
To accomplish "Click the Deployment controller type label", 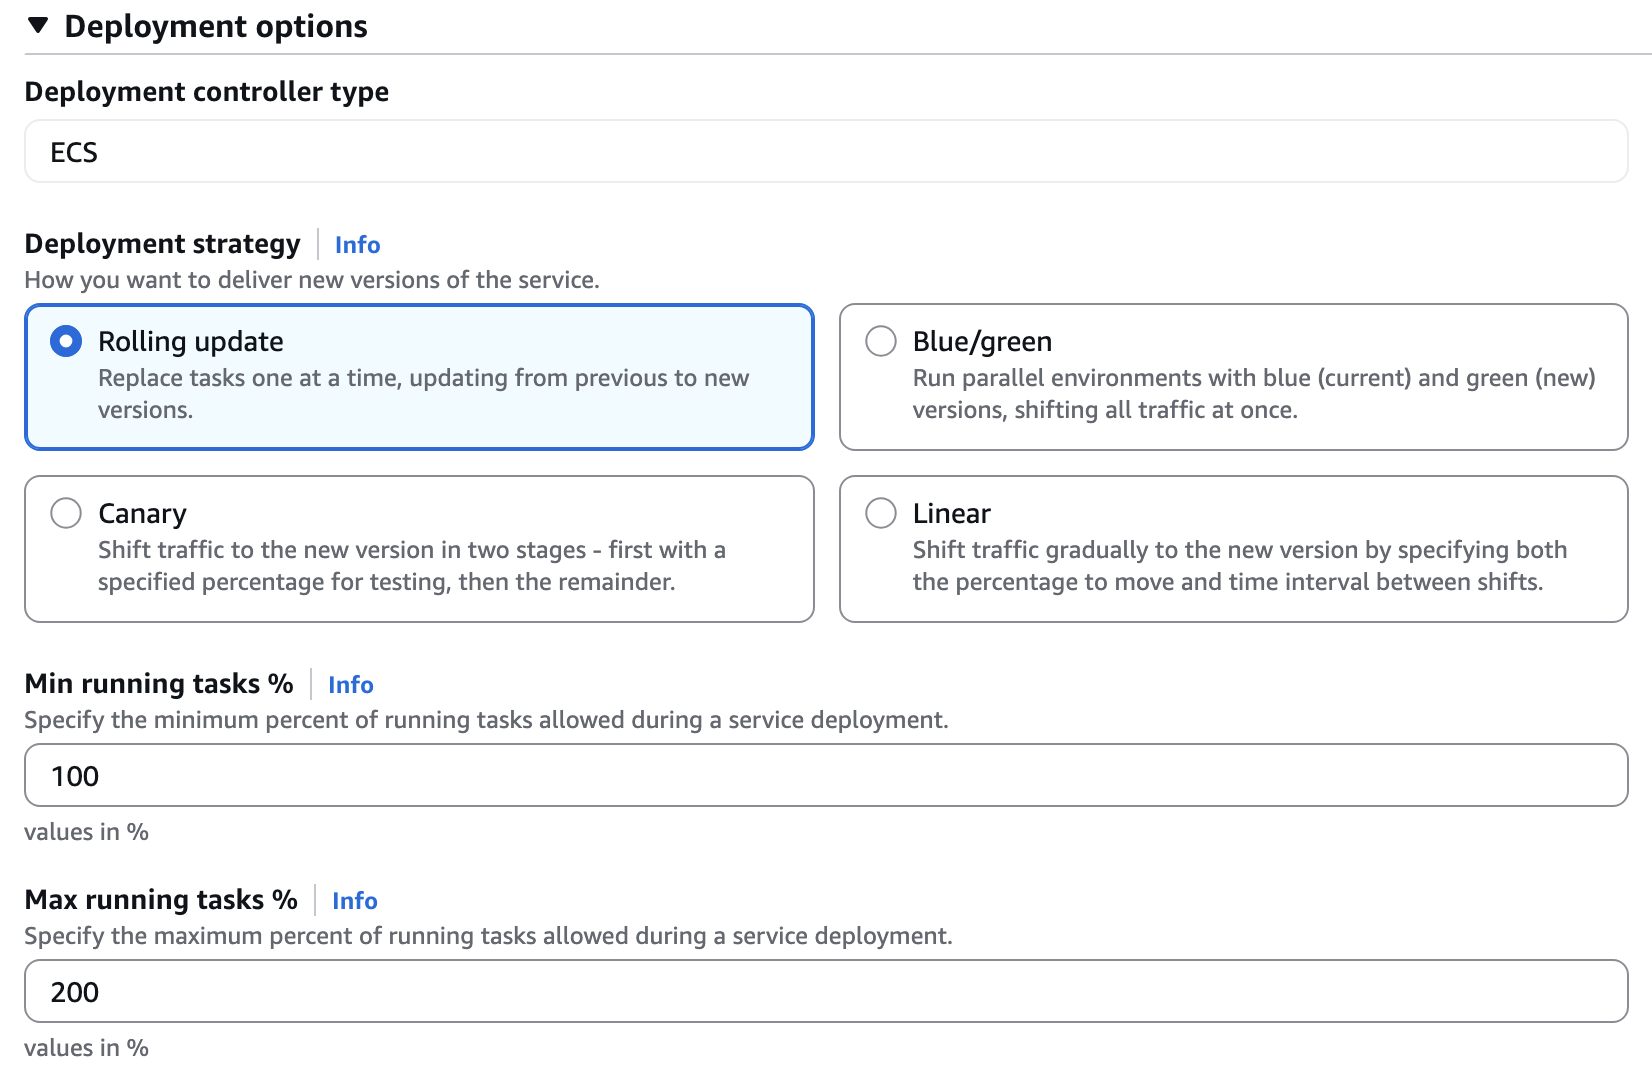I will click(x=207, y=92).
